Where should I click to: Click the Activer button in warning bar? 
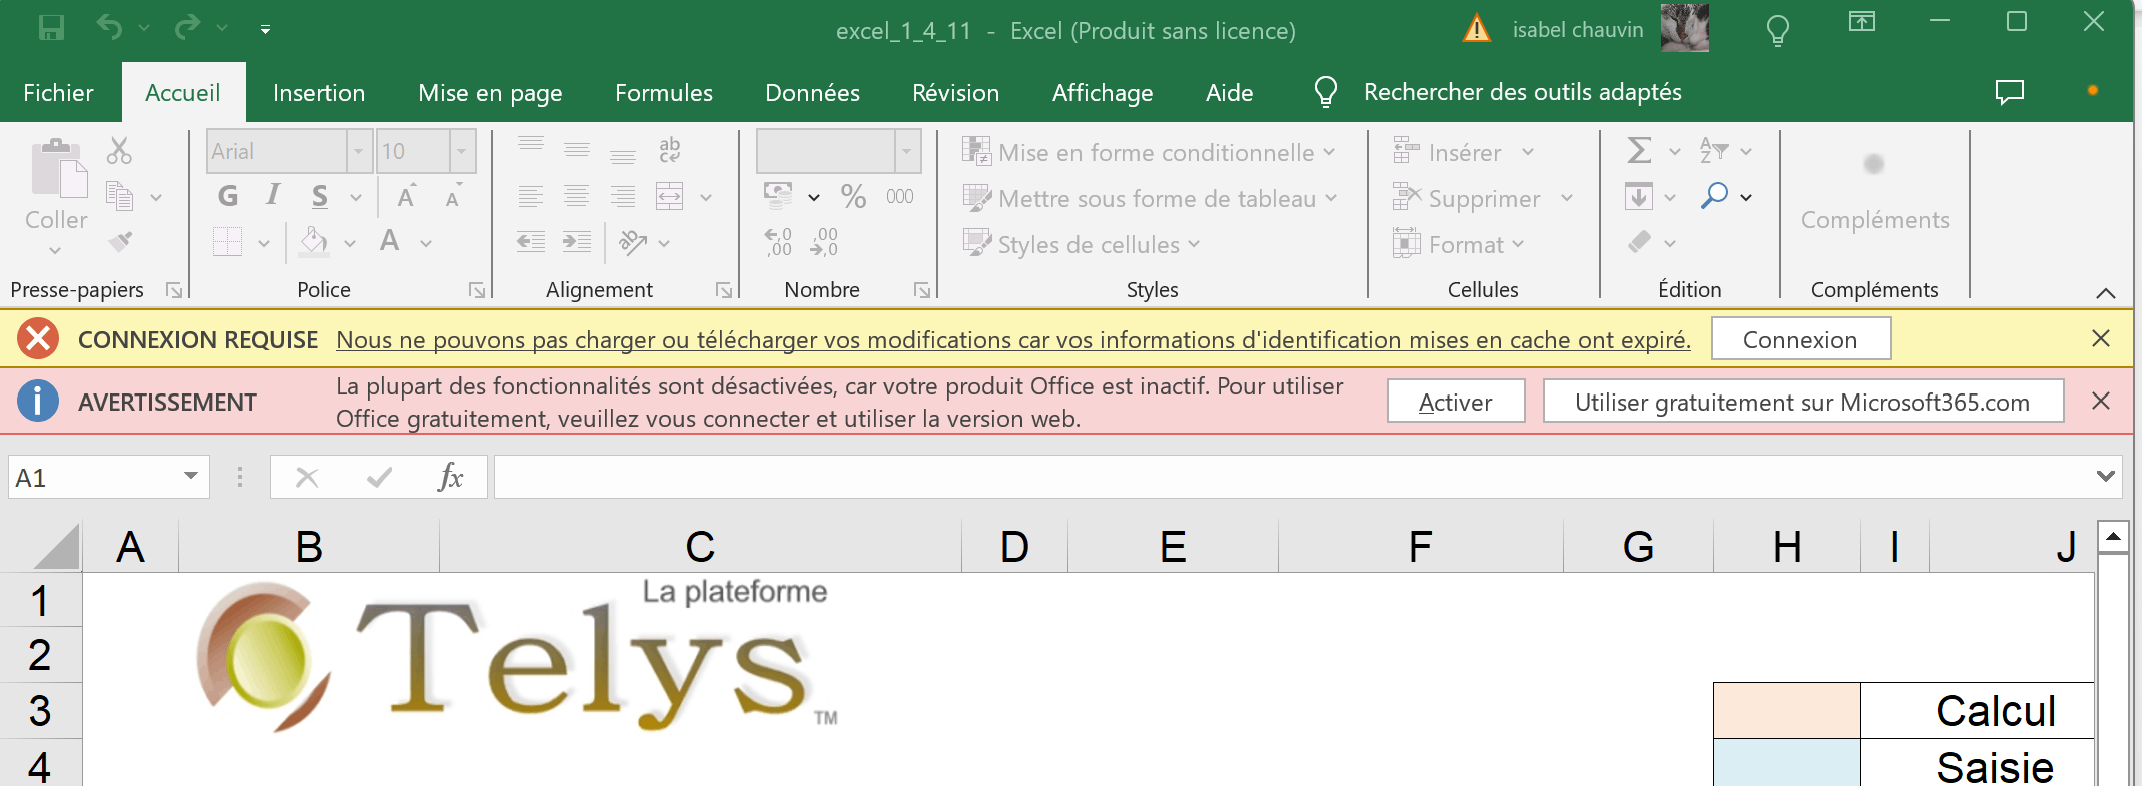tap(1456, 402)
